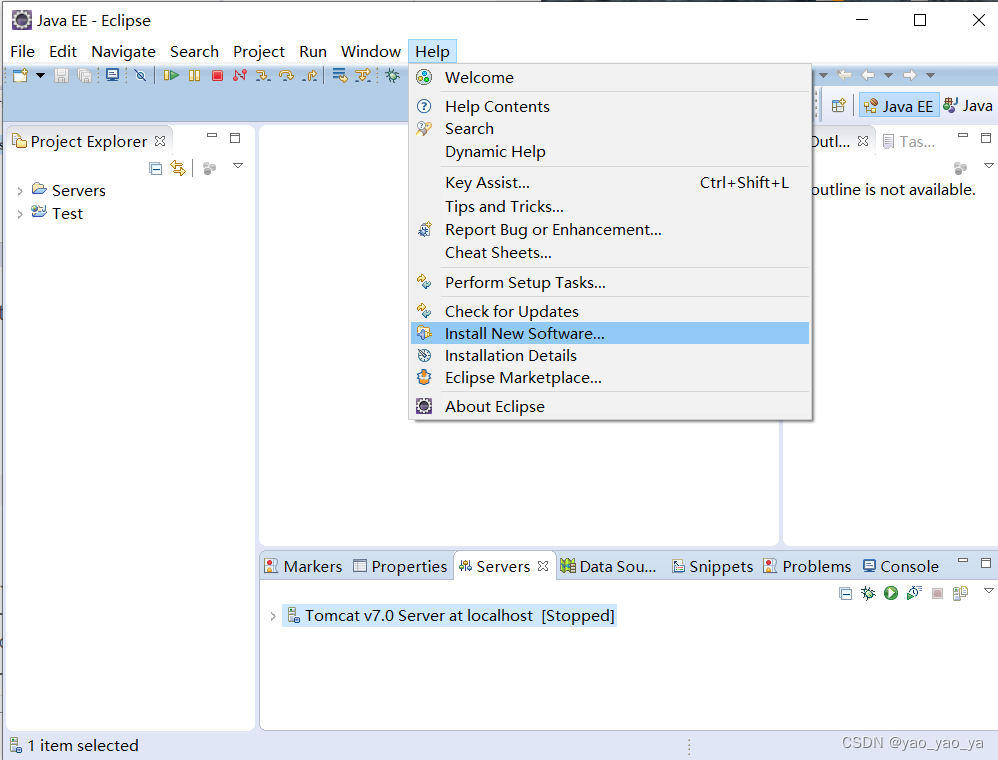Open the New wizard dropdown arrow

pos(40,75)
